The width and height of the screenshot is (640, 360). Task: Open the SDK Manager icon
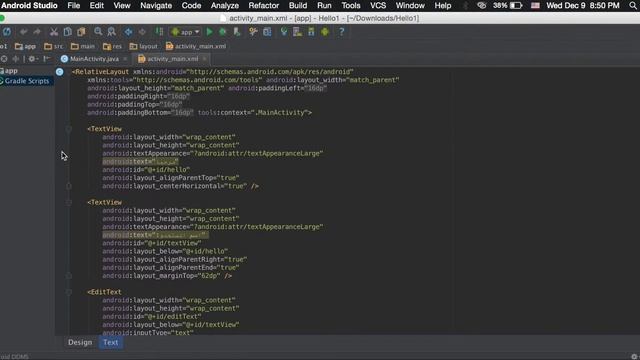311,32
